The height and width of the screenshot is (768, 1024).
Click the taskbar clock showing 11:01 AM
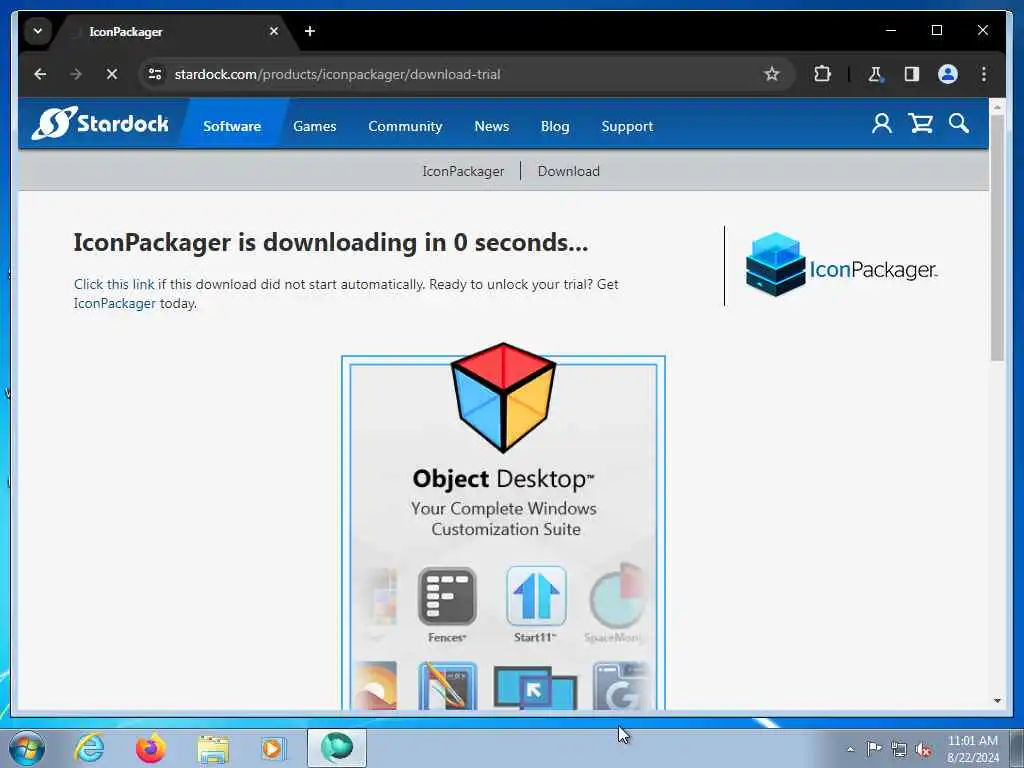click(x=972, y=749)
